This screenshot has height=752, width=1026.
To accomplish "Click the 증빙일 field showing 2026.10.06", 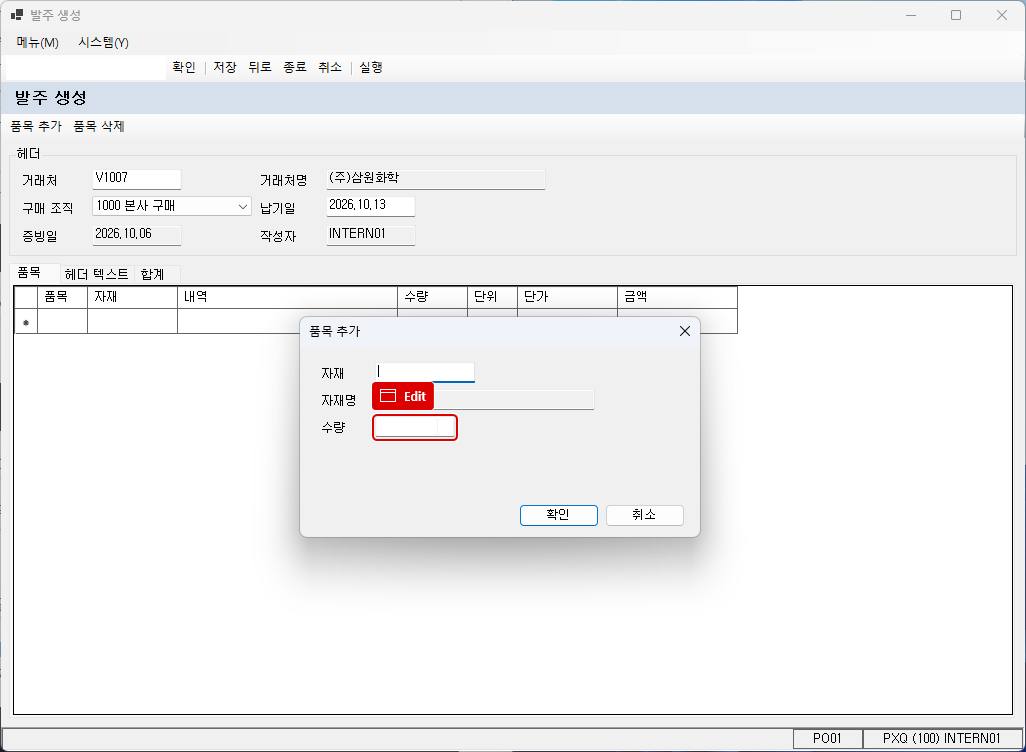I will 137,235.
